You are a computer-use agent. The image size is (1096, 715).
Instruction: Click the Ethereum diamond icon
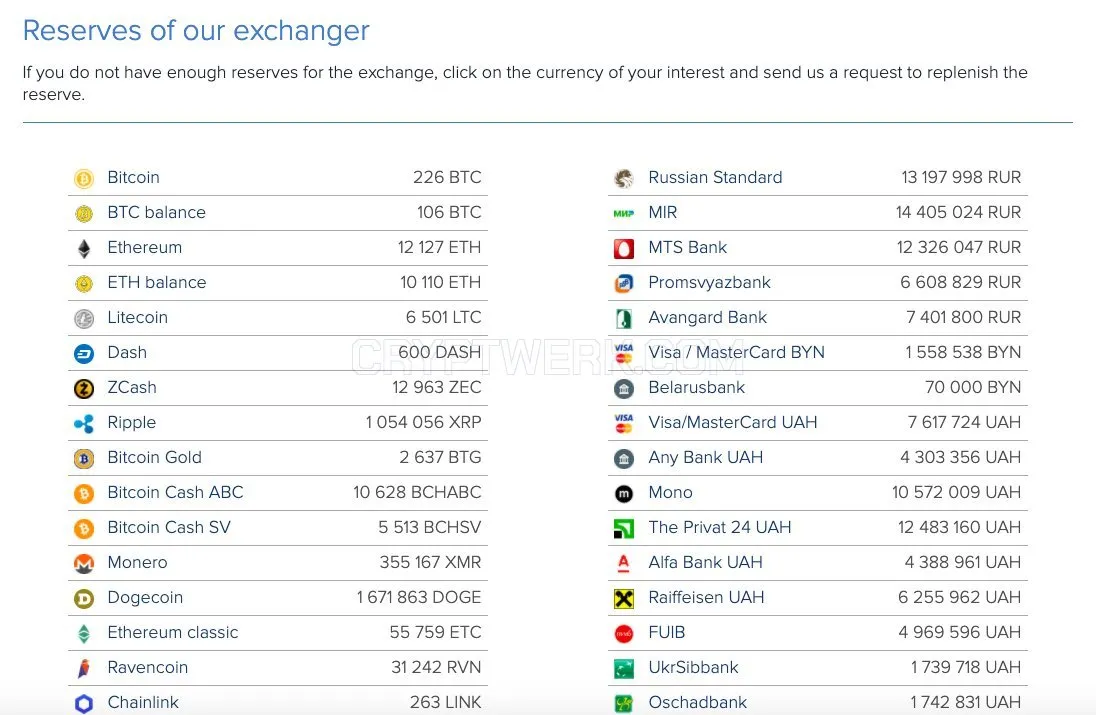pos(84,249)
